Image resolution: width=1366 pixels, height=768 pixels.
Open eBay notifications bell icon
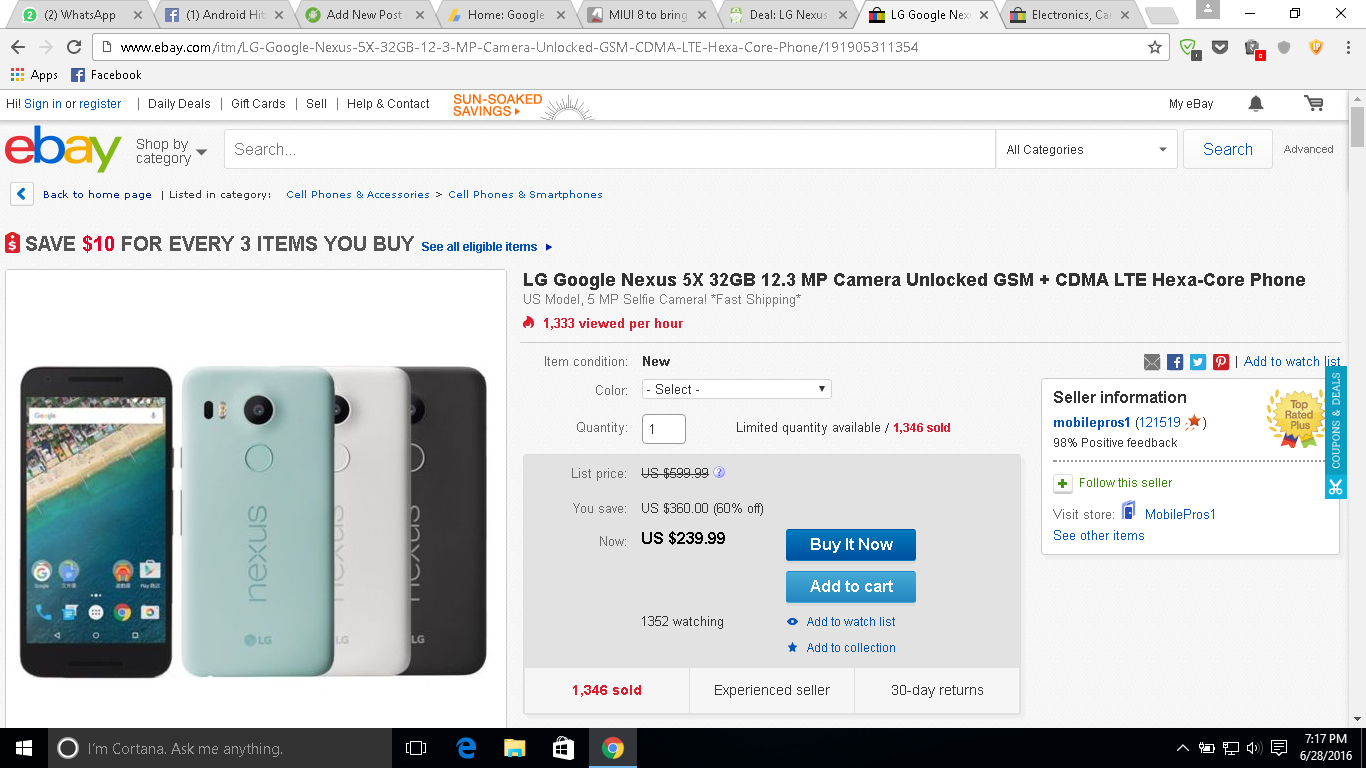tap(1256, 104)
